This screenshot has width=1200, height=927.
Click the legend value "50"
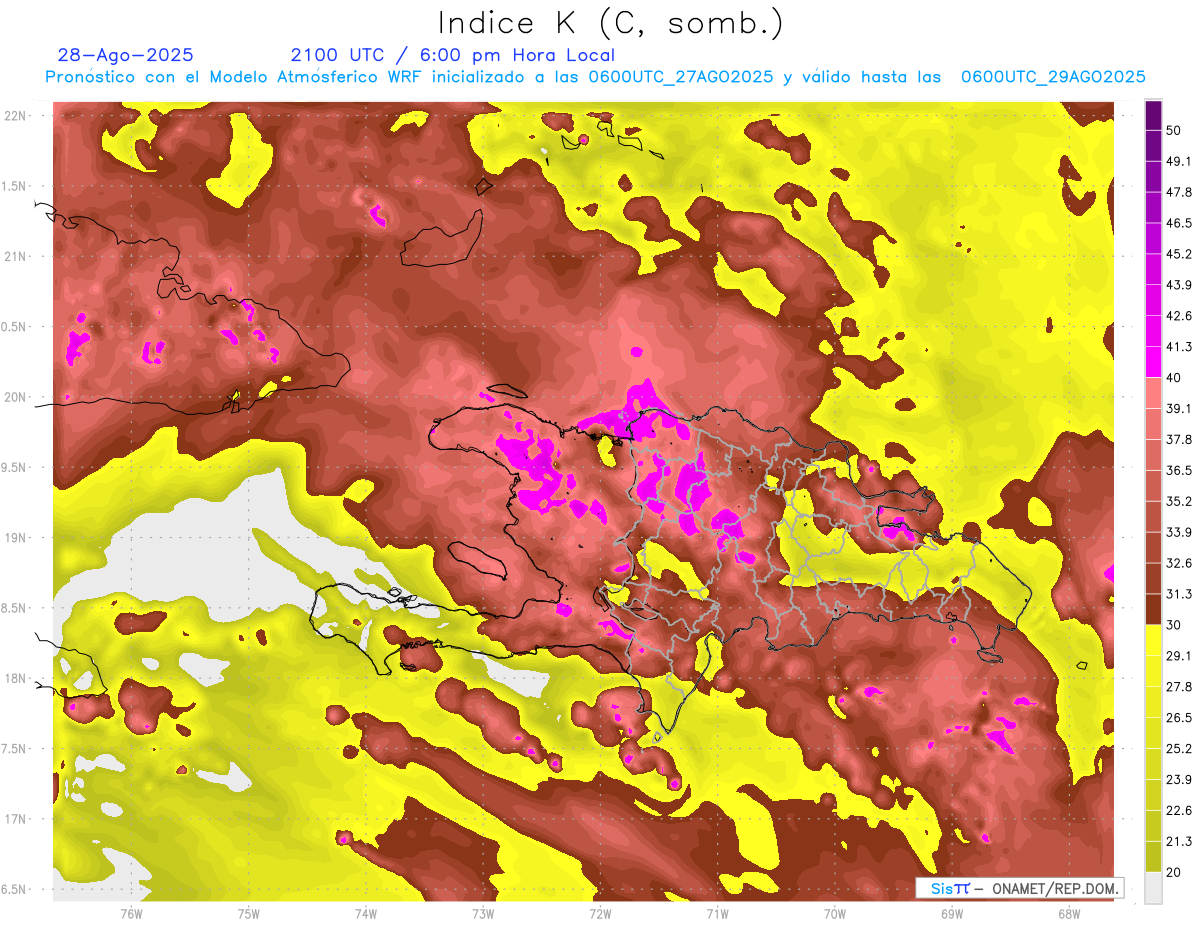[x=1173, y=130]
